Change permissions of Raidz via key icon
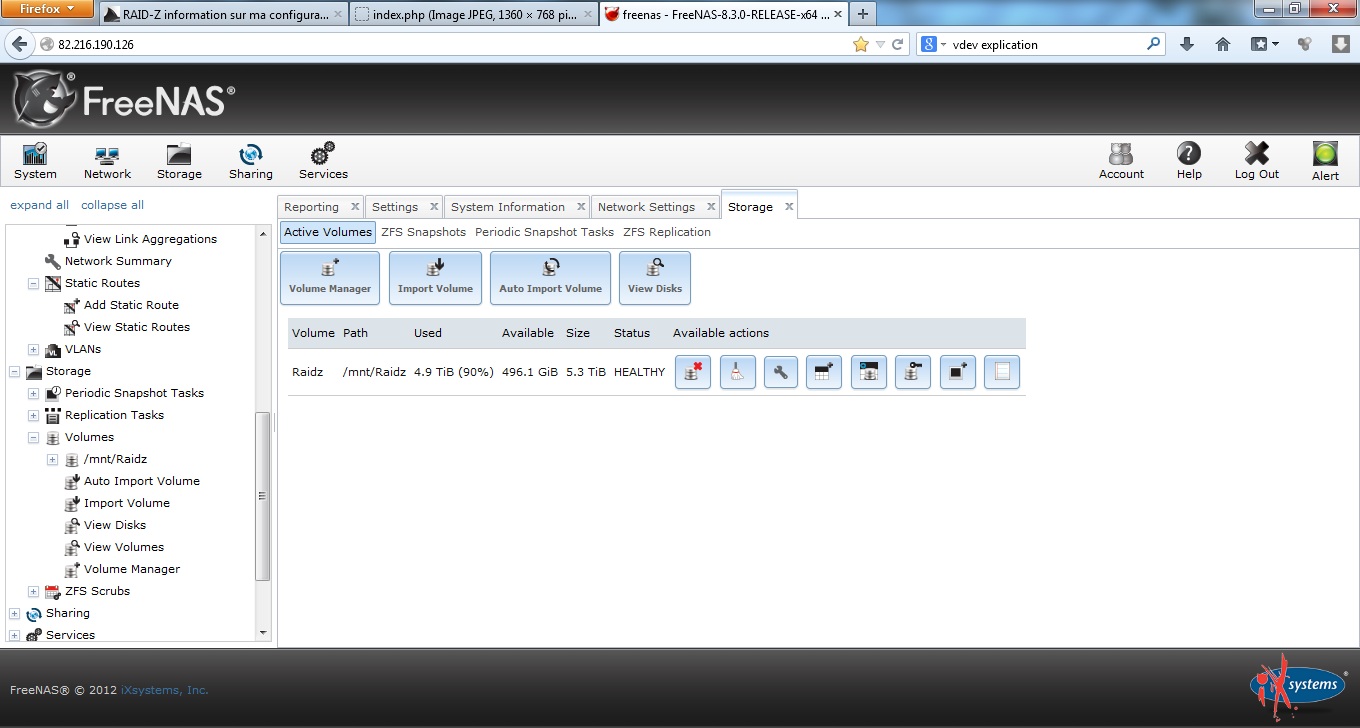 coord(913,372)
